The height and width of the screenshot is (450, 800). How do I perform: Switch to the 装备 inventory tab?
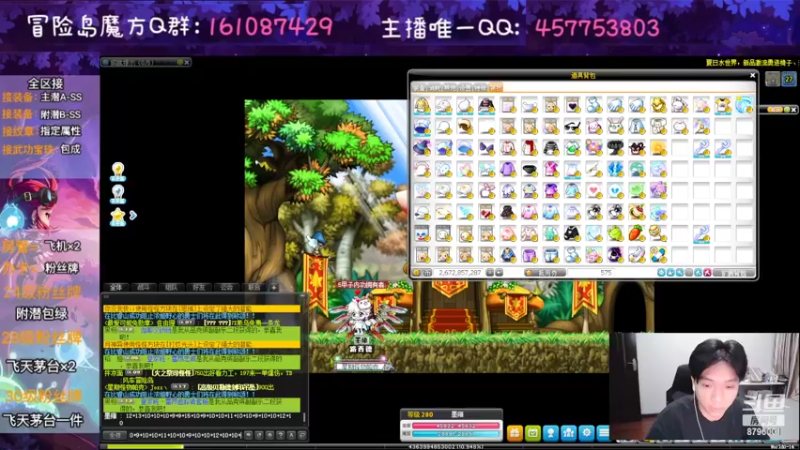pyautogui.click(x=419, y=88)
